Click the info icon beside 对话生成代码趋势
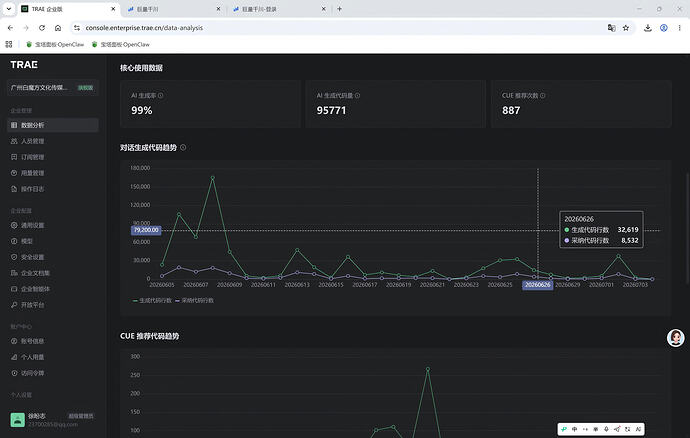Image resolution: width=690 pixels, height=438 pixels. click(183, 147)
